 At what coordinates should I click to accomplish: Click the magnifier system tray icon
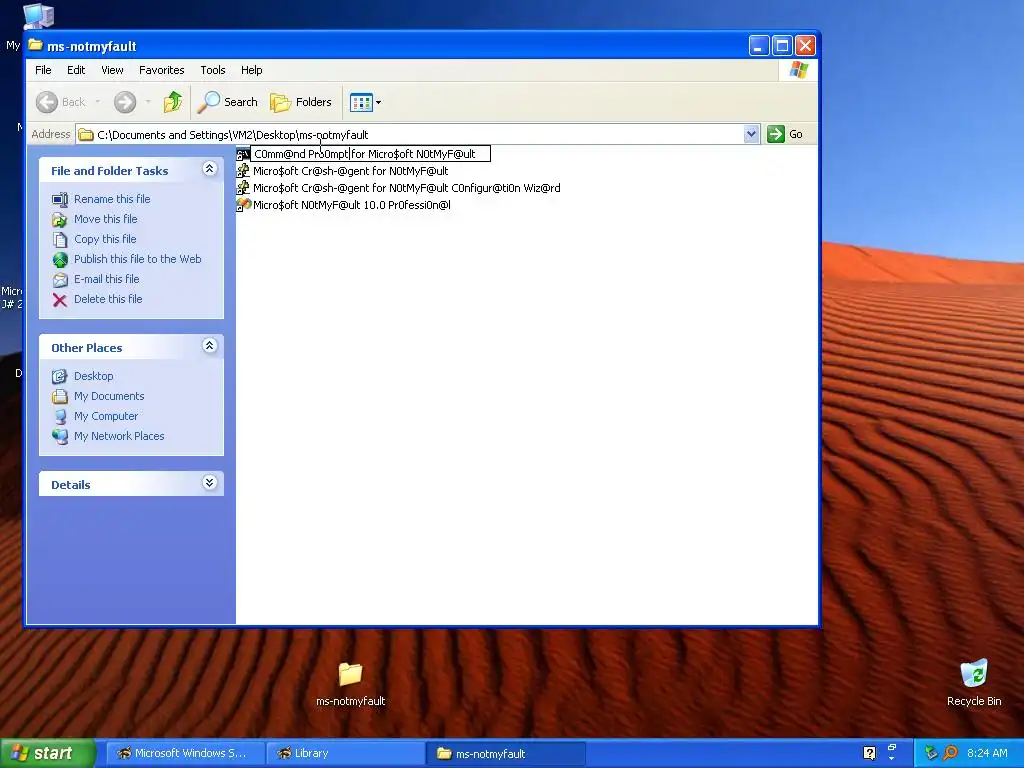pos(950,753)
